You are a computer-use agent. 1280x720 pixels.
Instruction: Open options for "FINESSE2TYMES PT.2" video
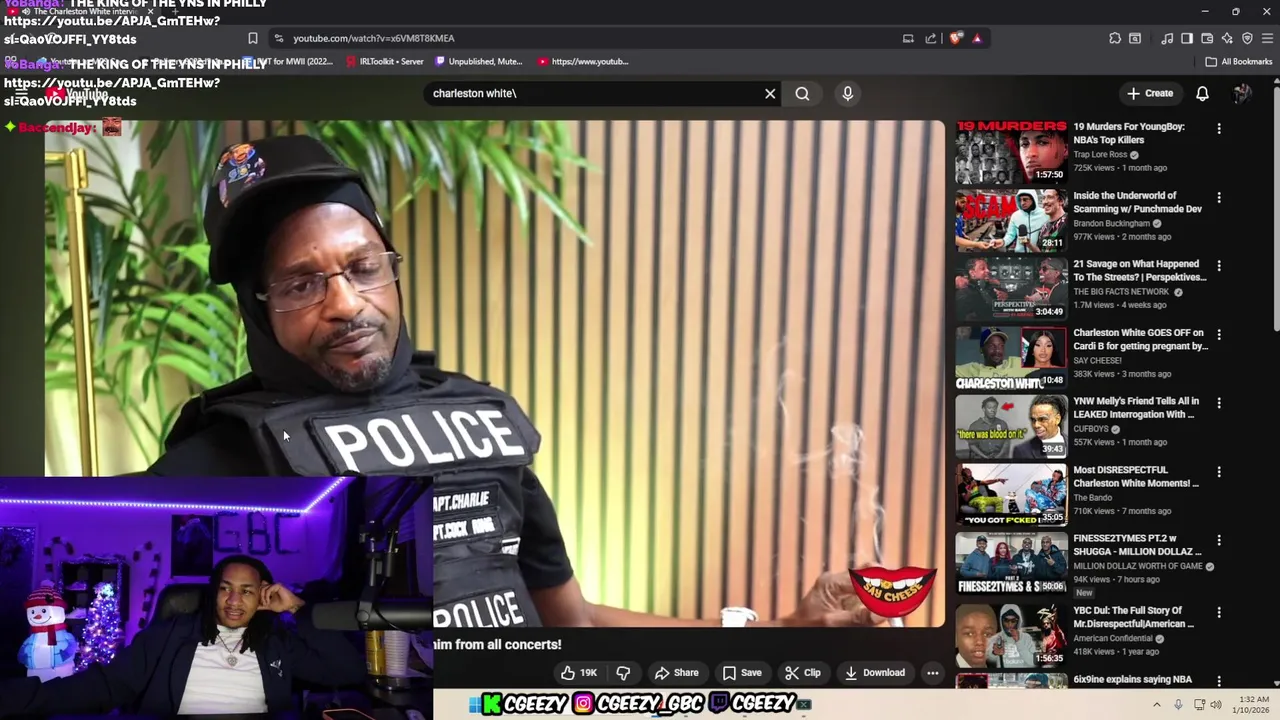(1218, 540)
